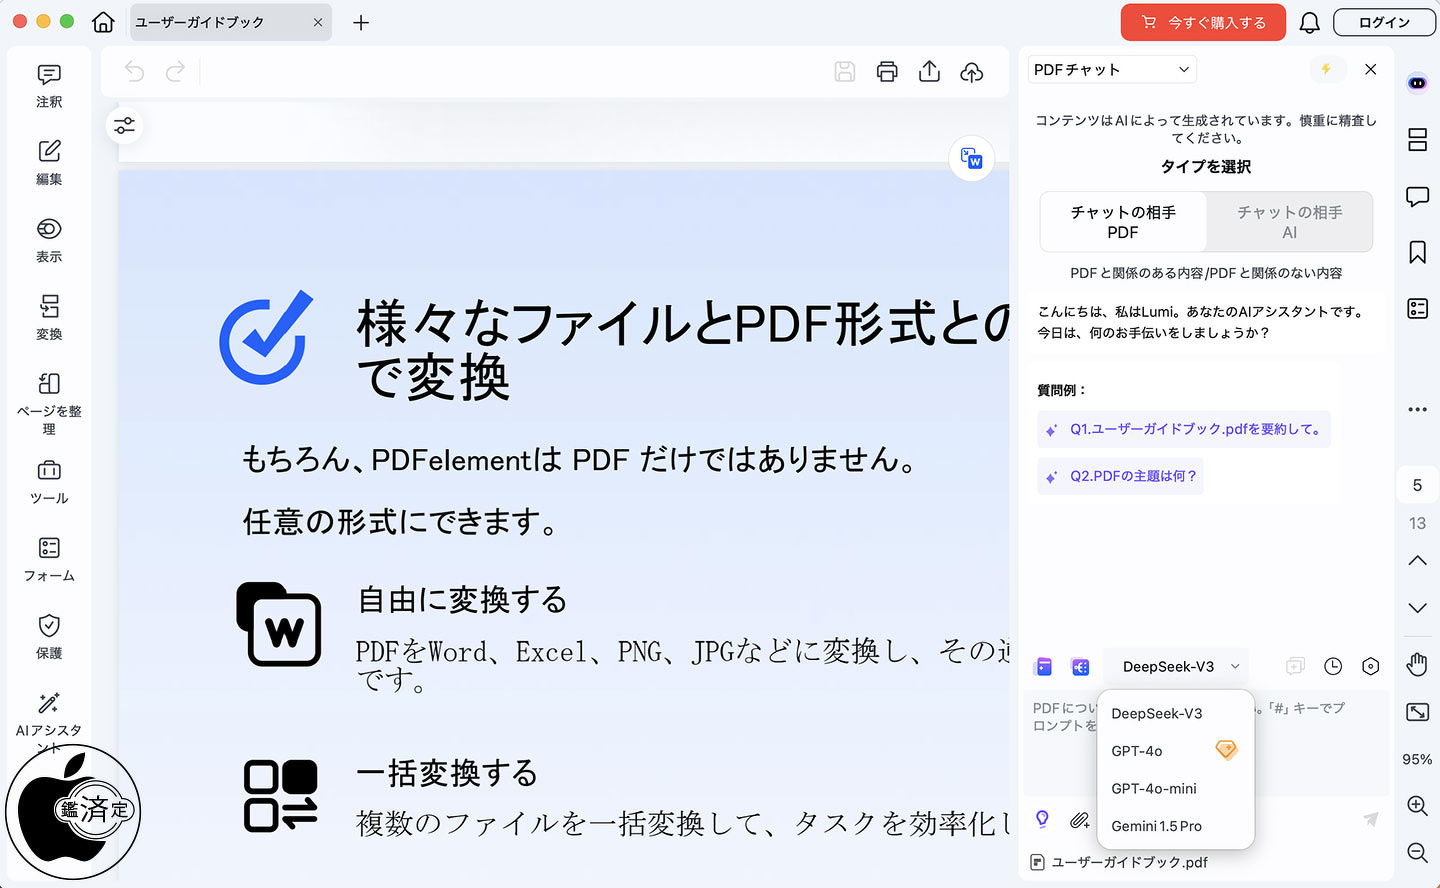Redo the last action

175,72
